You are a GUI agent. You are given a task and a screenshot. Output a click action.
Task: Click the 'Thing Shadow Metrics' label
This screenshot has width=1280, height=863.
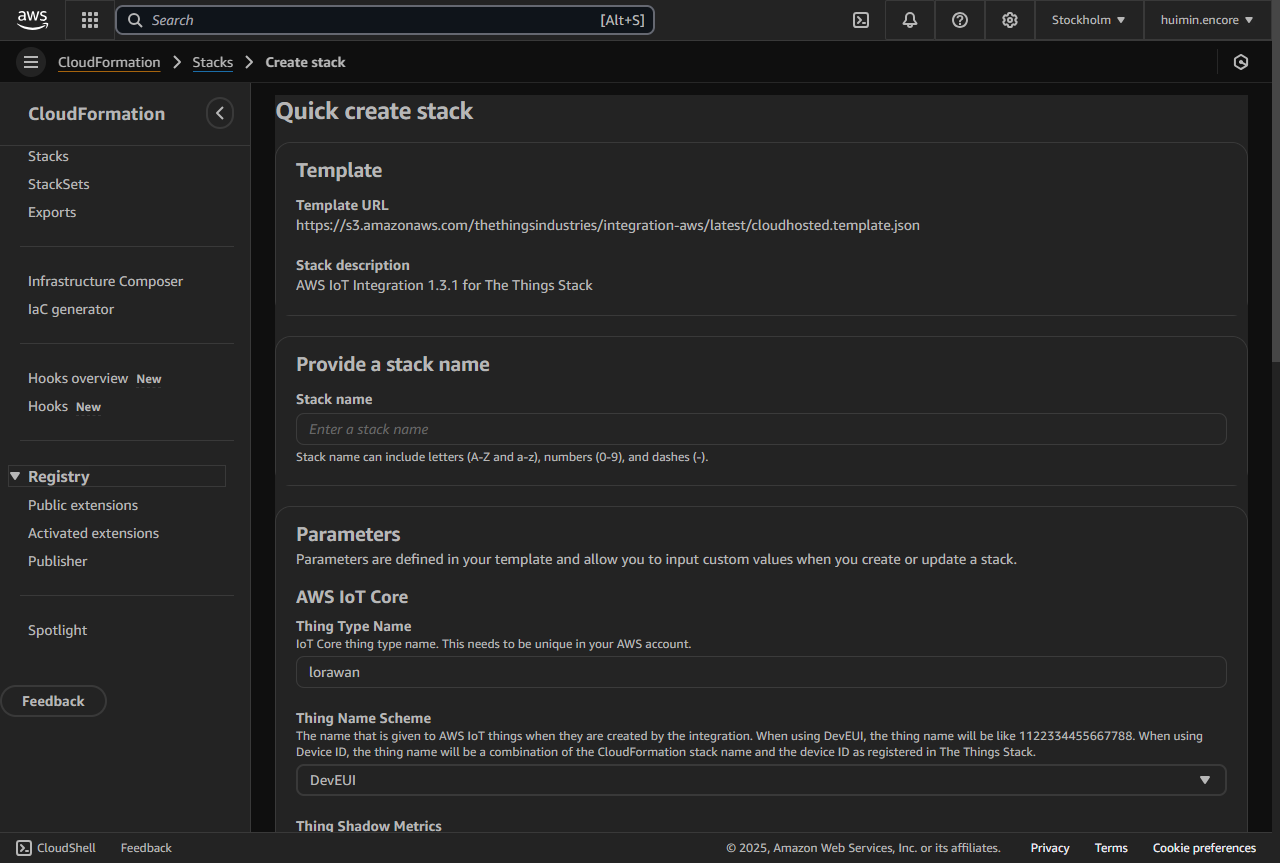(369, 826)
